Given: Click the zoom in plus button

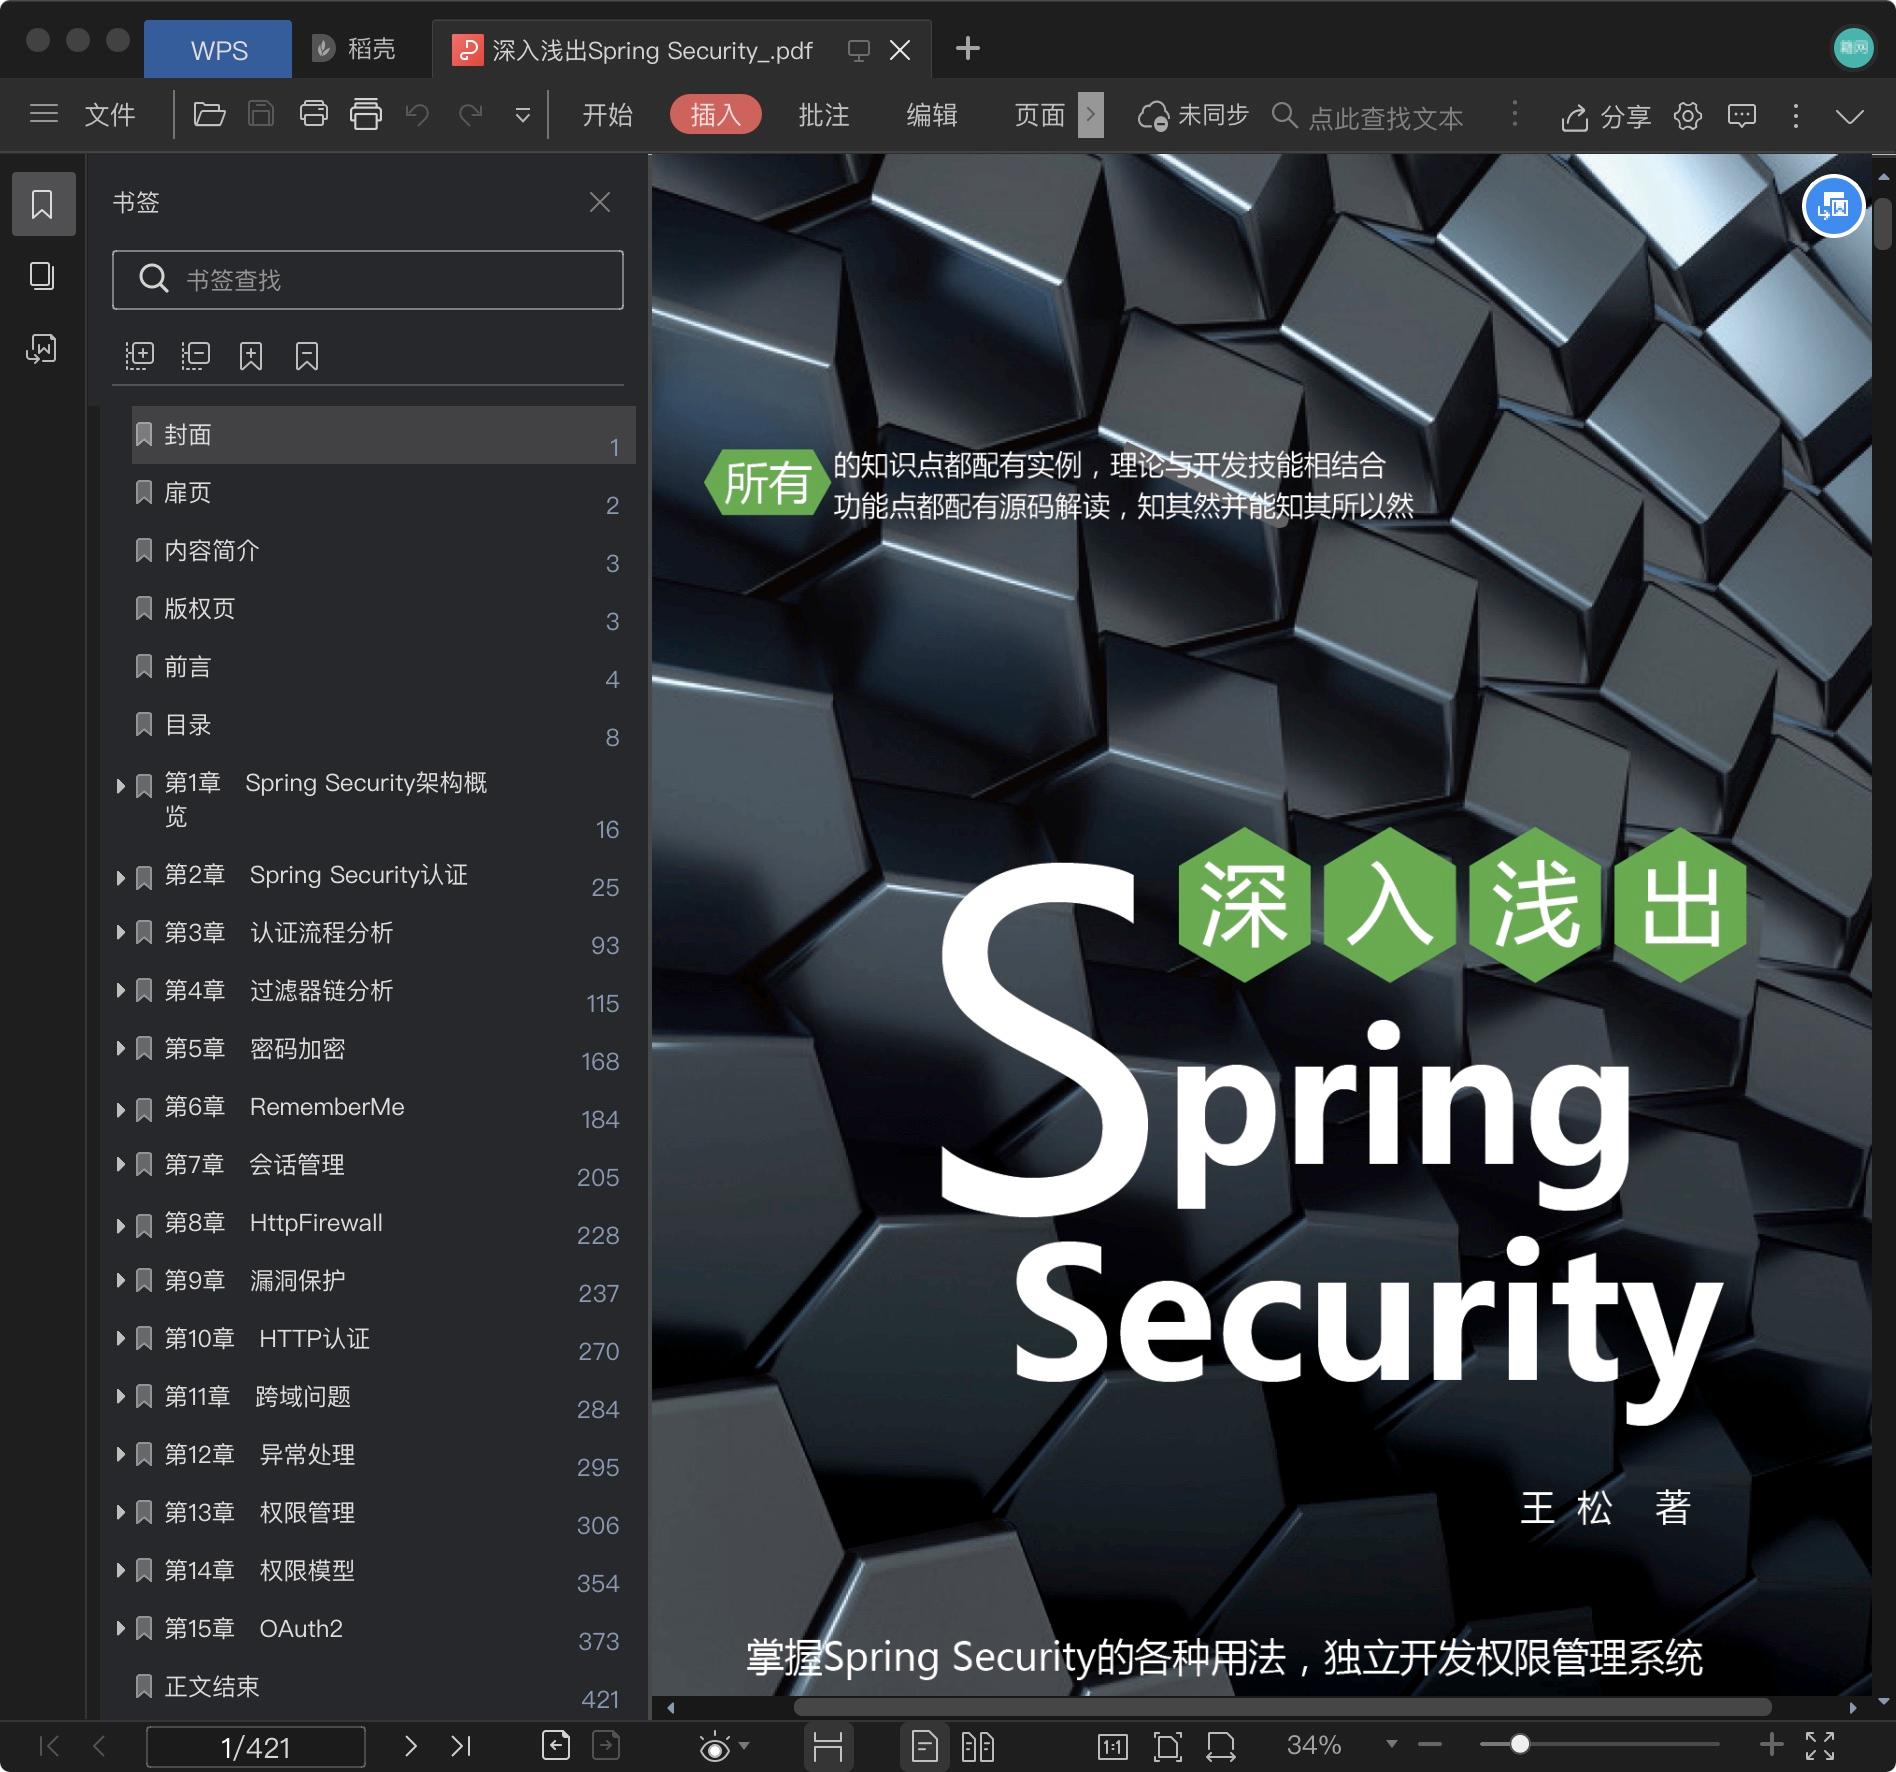Looking at the screenshot, I should (x=1771, y=1745).
